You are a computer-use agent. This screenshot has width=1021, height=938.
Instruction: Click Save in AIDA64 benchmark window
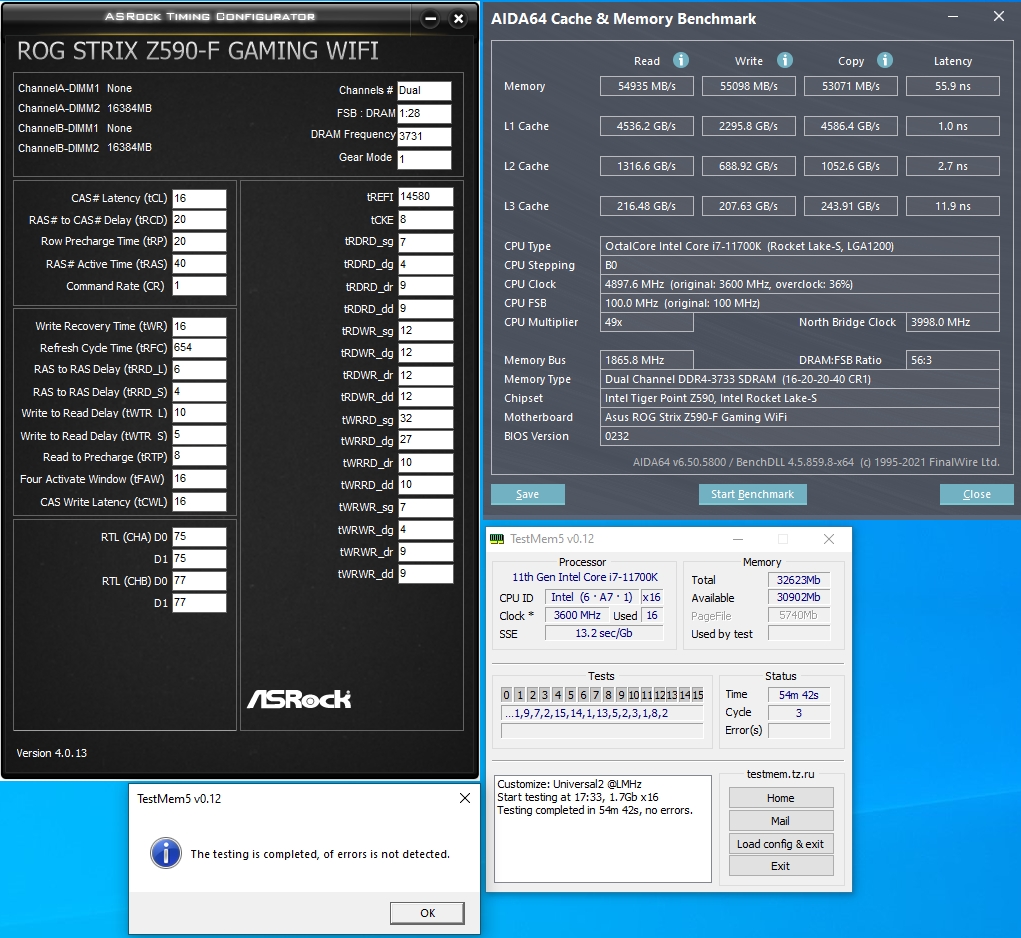[527, 494]
